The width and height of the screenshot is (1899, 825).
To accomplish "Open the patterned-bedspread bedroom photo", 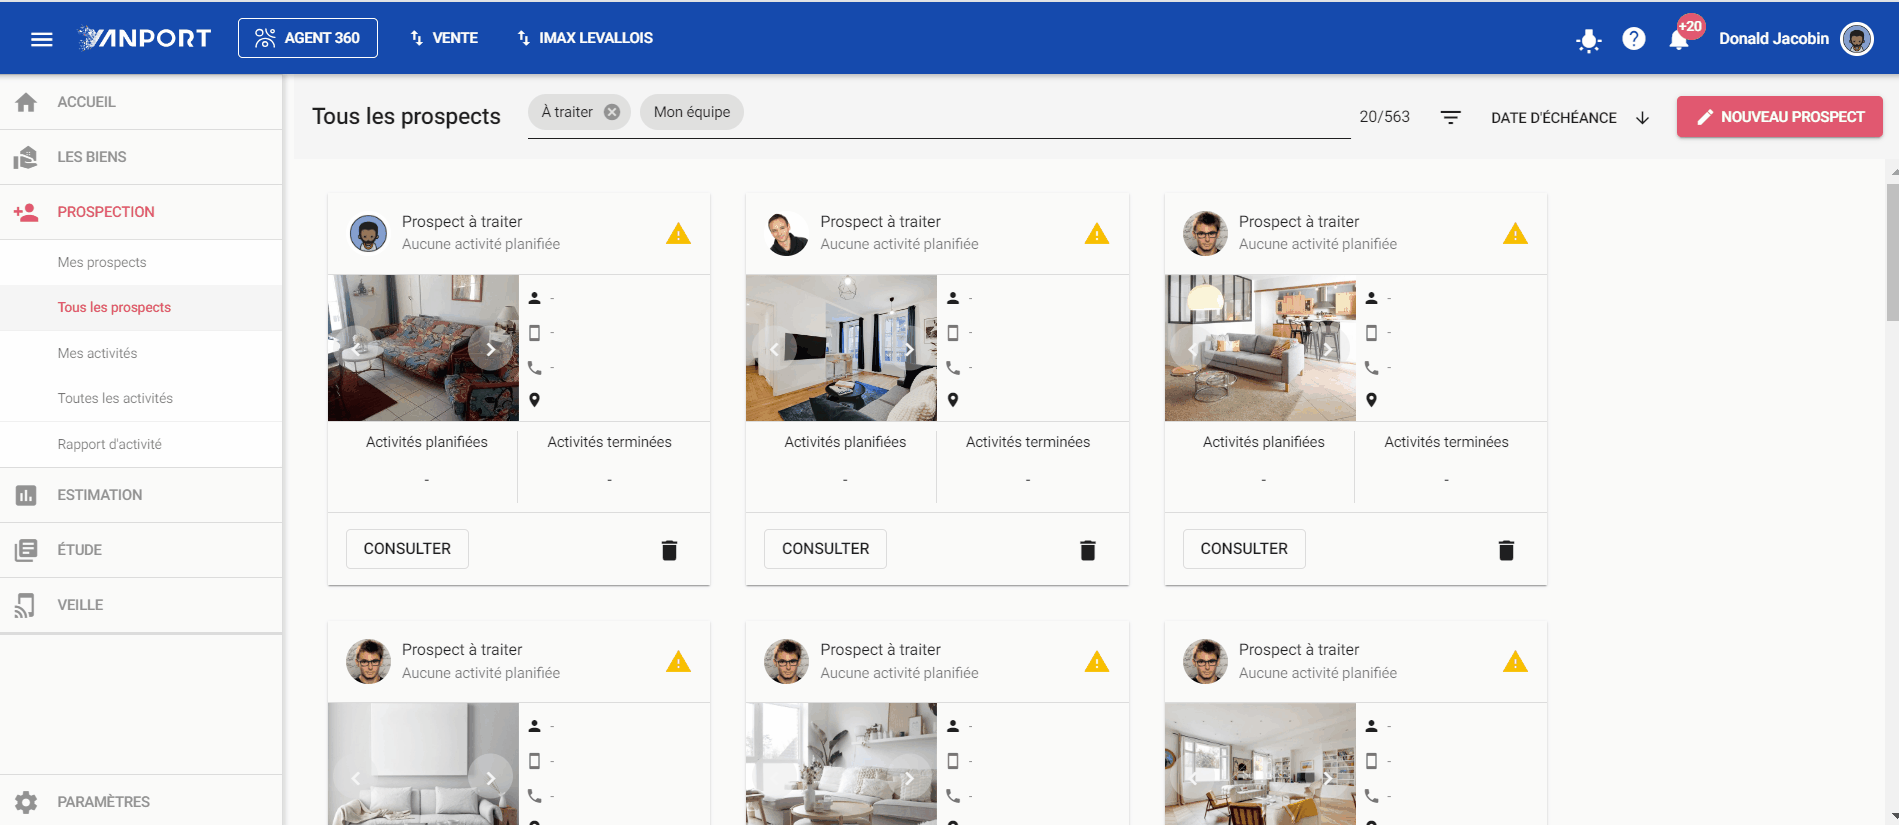I will point(423,348).
